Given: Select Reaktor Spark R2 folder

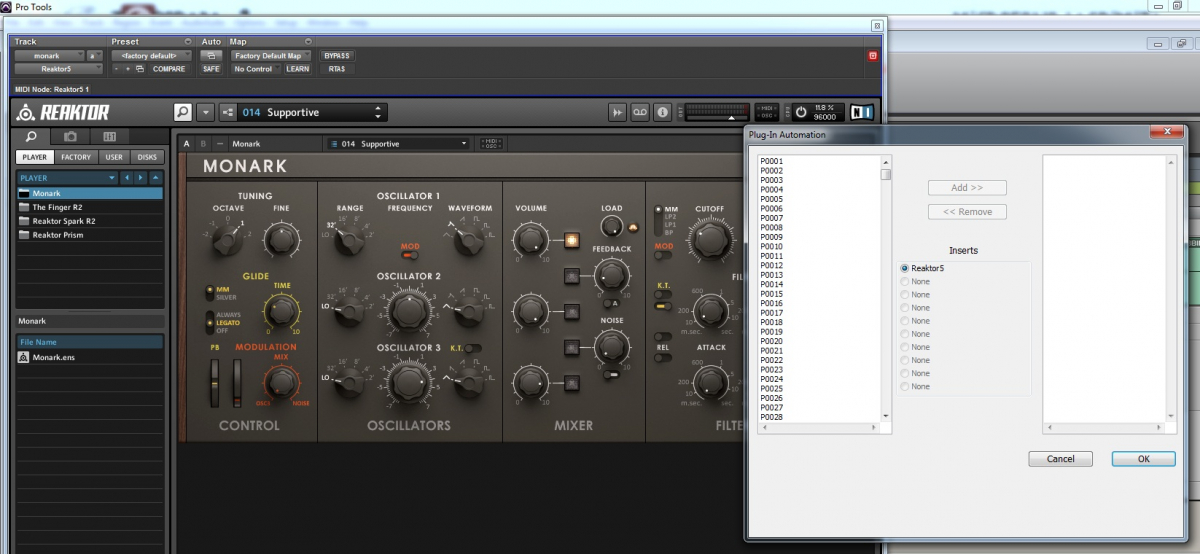Looking at the screenshot, I should click(x=90, y=221).
